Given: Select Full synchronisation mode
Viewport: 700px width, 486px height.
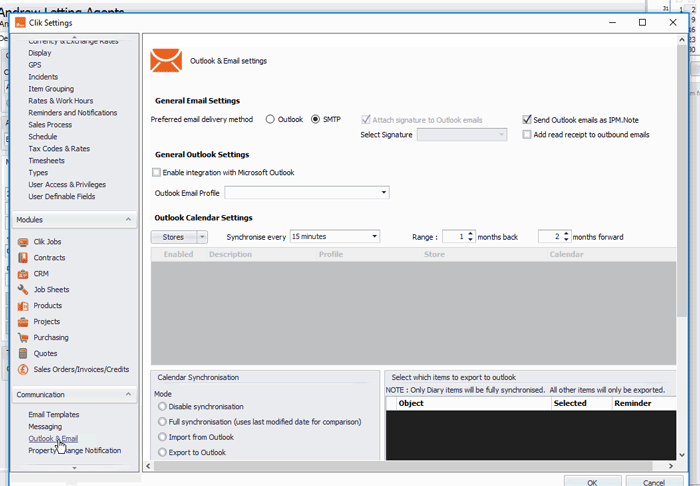Looking at the screenshot, I should (x=162, y=422).
